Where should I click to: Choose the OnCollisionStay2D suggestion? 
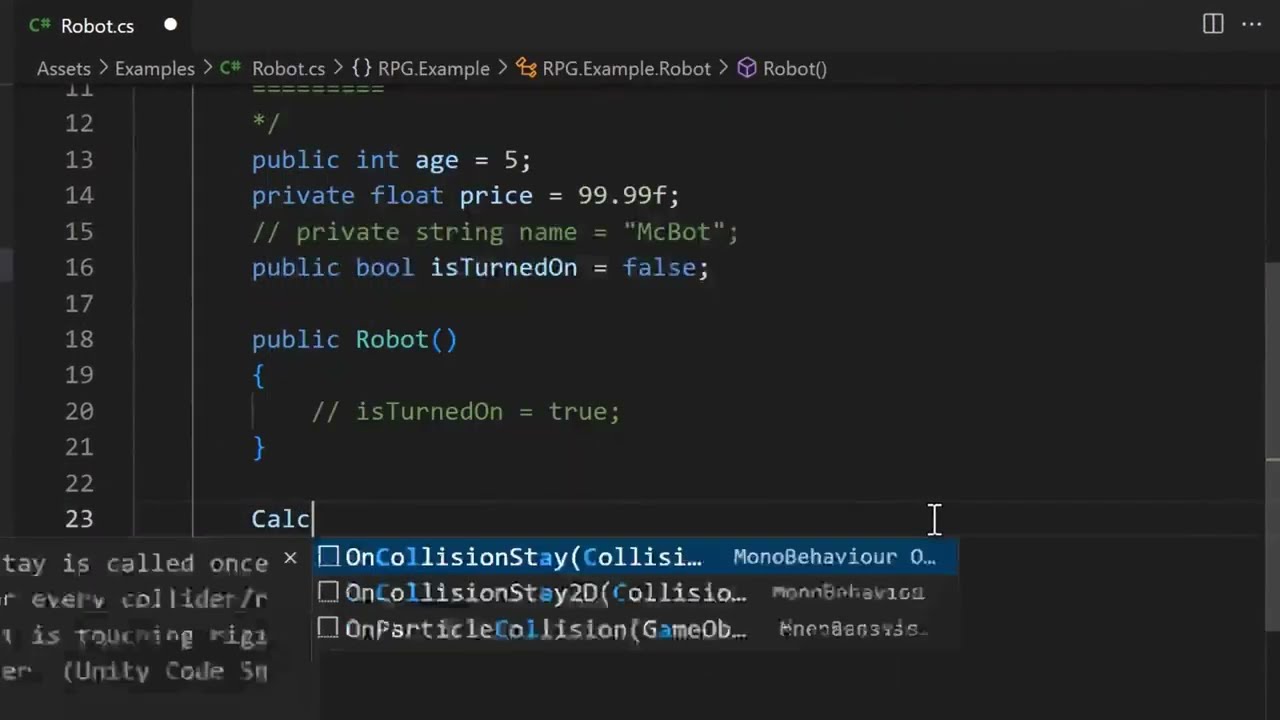637,593
